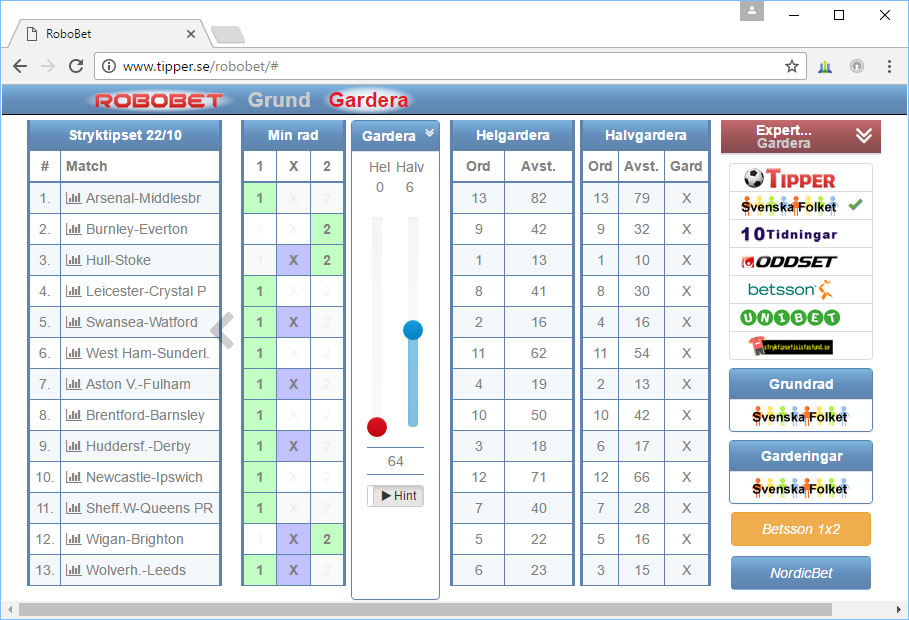Open stats chart icon for Aston V.-Fulham
This screenshot has width=909, height=620.
click(73, 385)
